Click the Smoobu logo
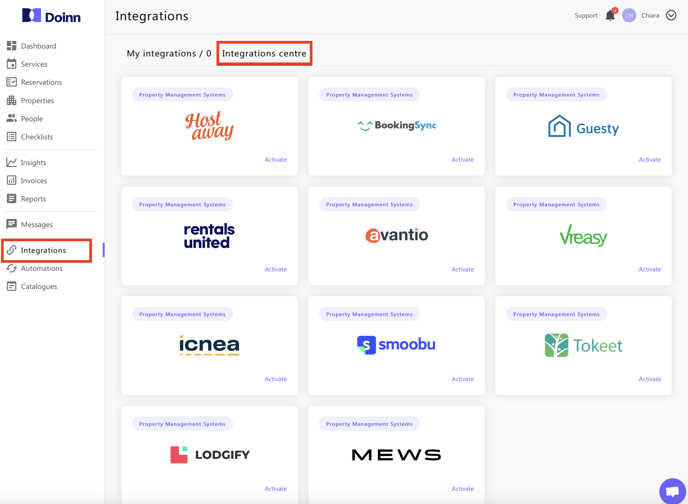This screenshot has height=504, width=688. [x=397, y=345]
